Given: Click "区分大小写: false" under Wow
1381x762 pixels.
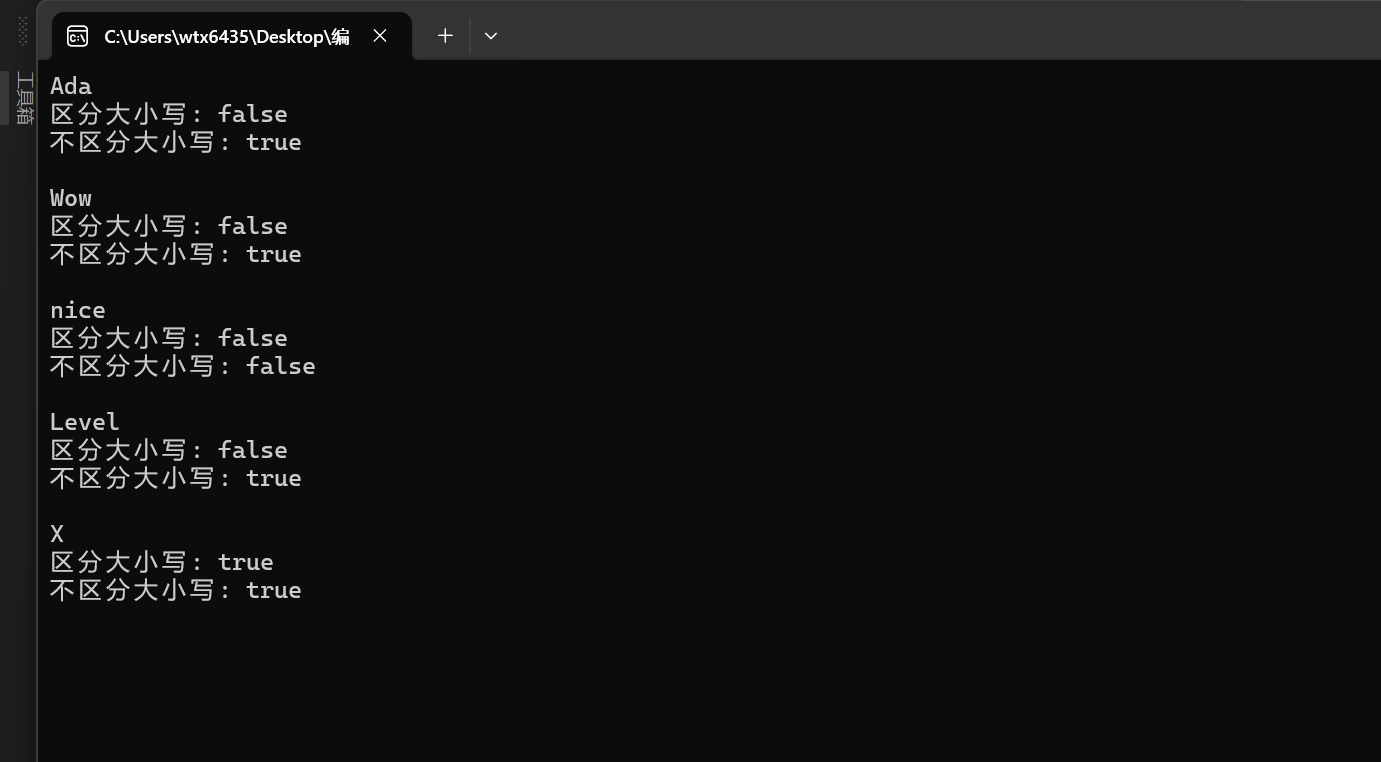Looking at the screenshot, I should coord(169,226).
